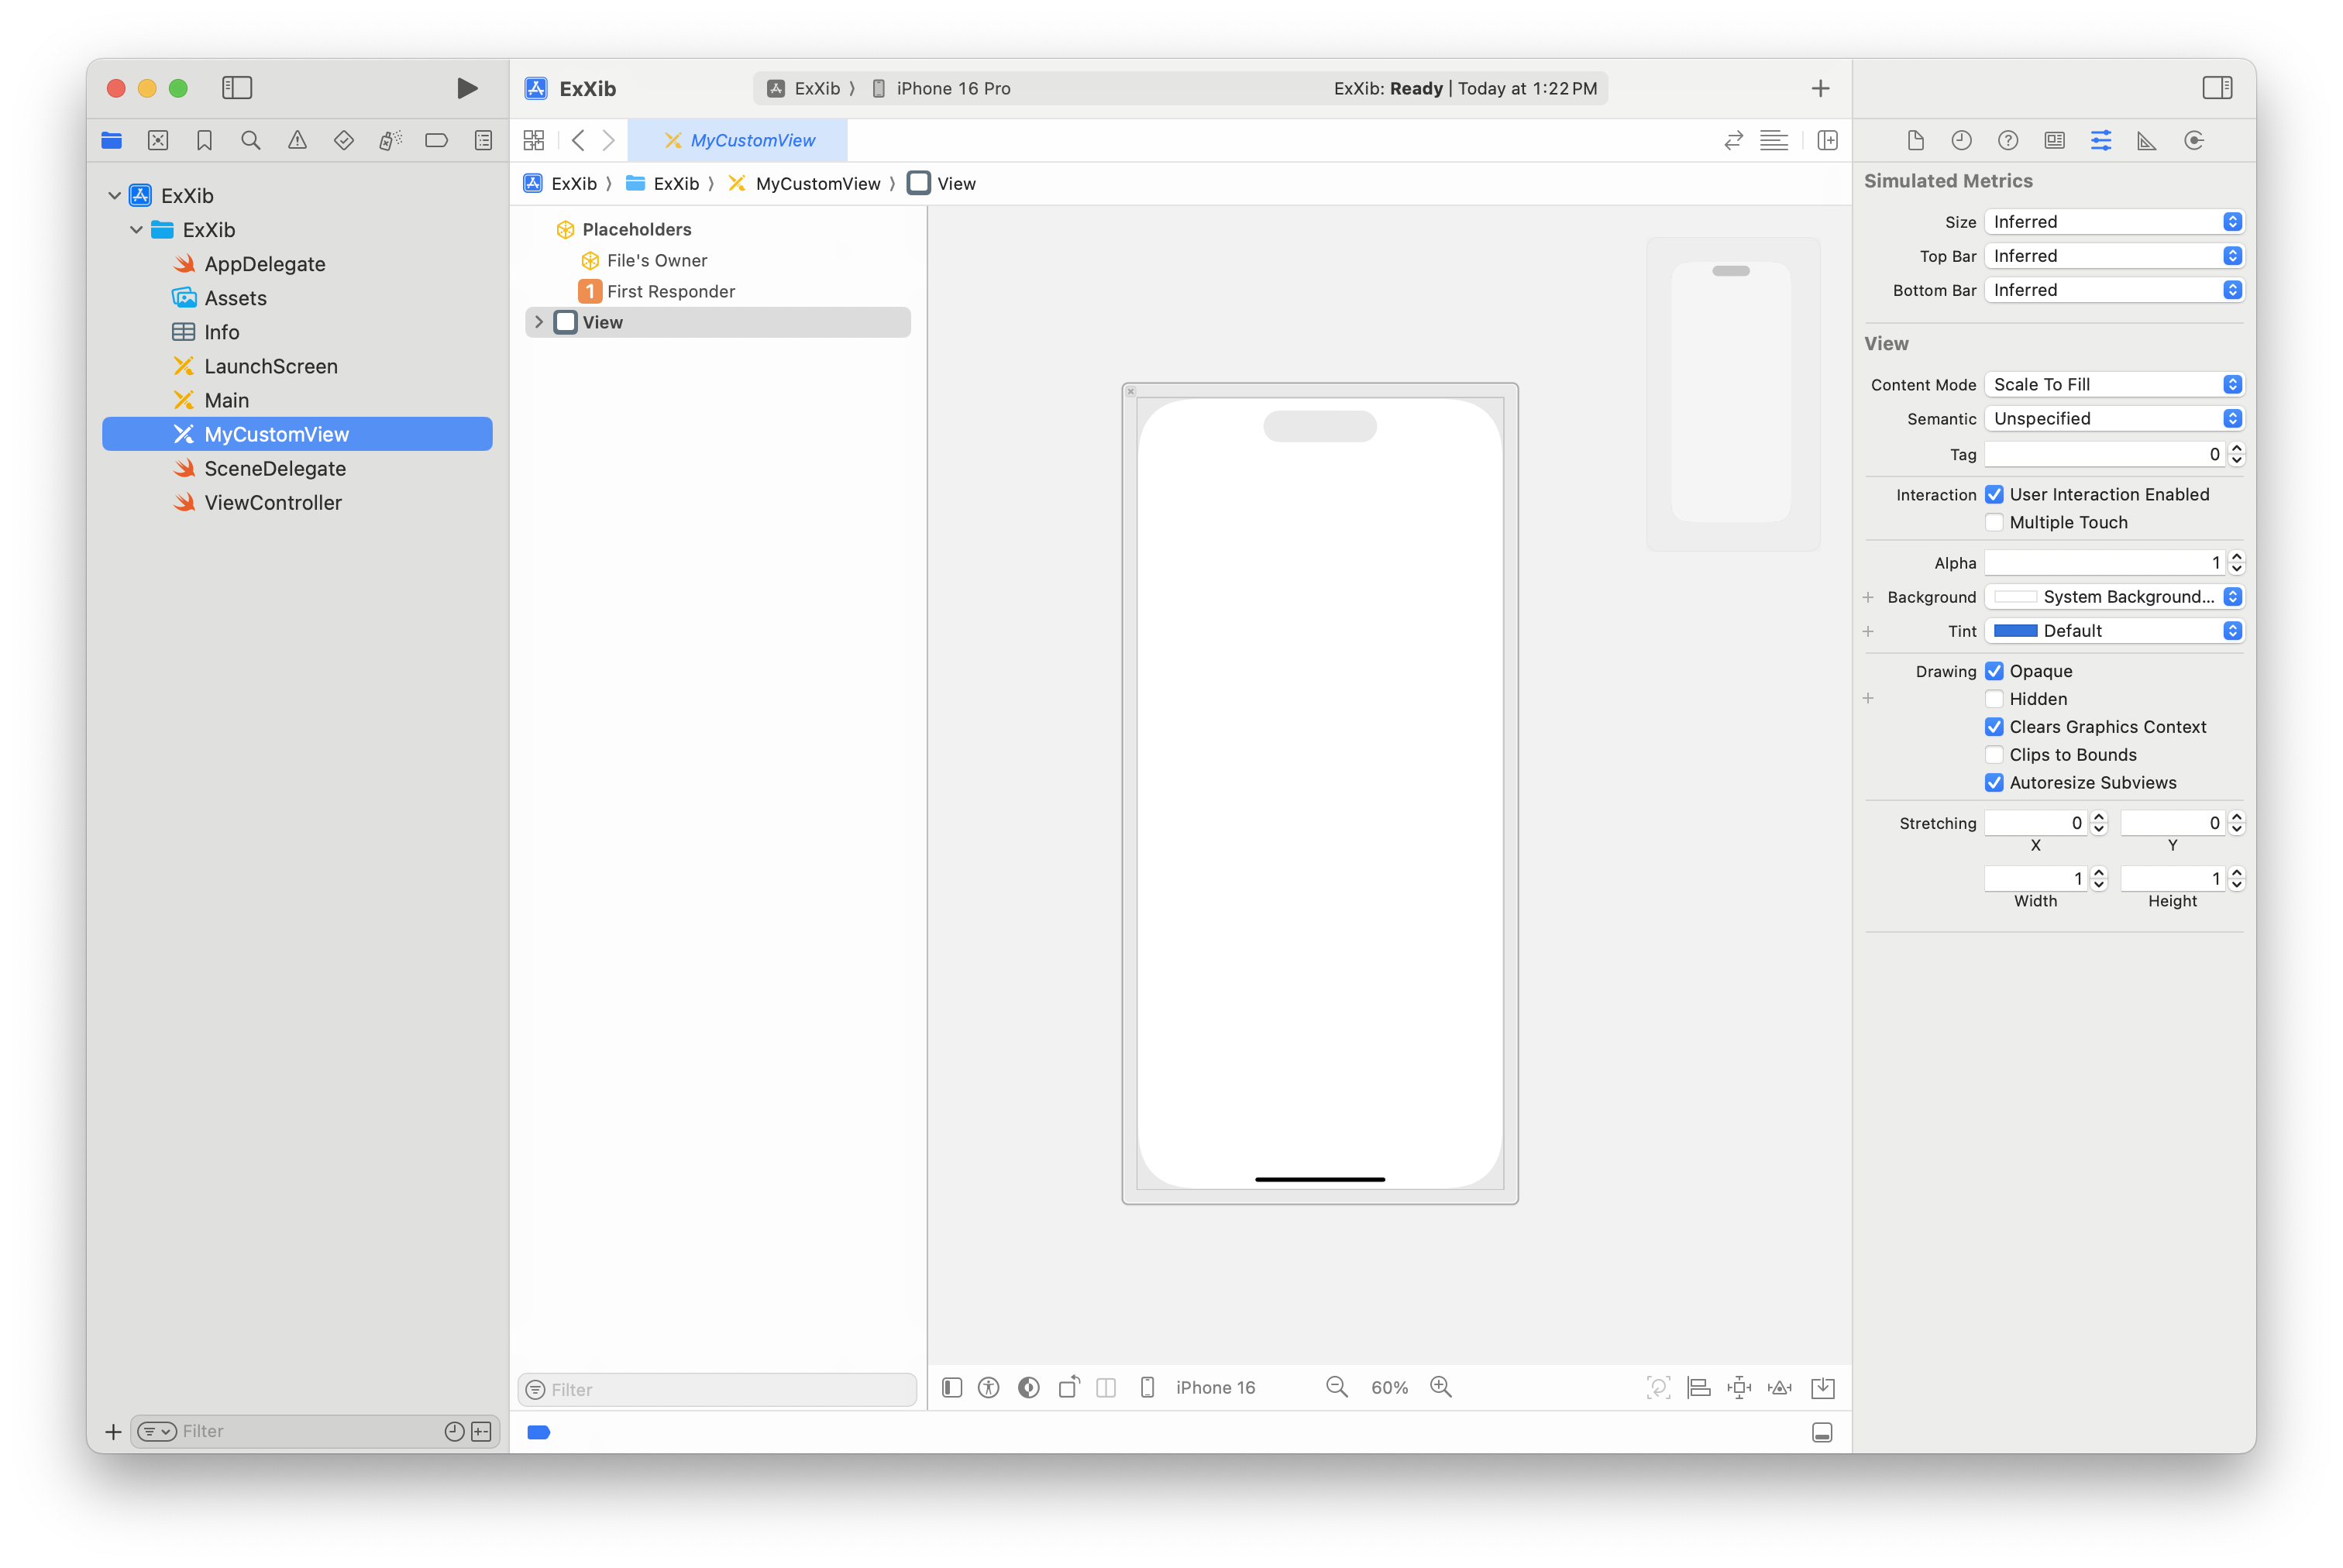
Task: Open the Content Mode dropdown
Action: click(2113, 385)
